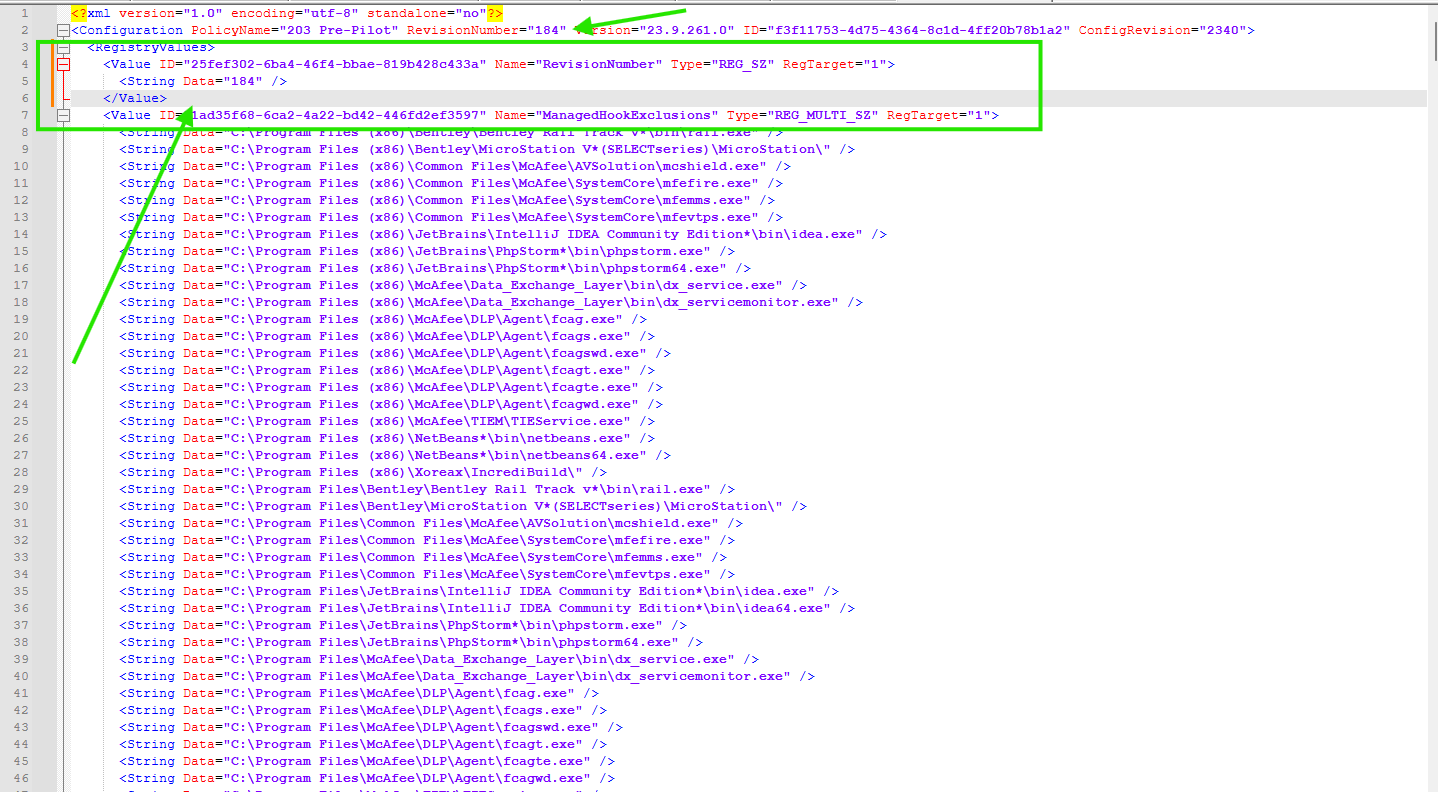1438x792 pixels.
Task: Click the idea64.exe path on line 36
Action: (527, 608)
